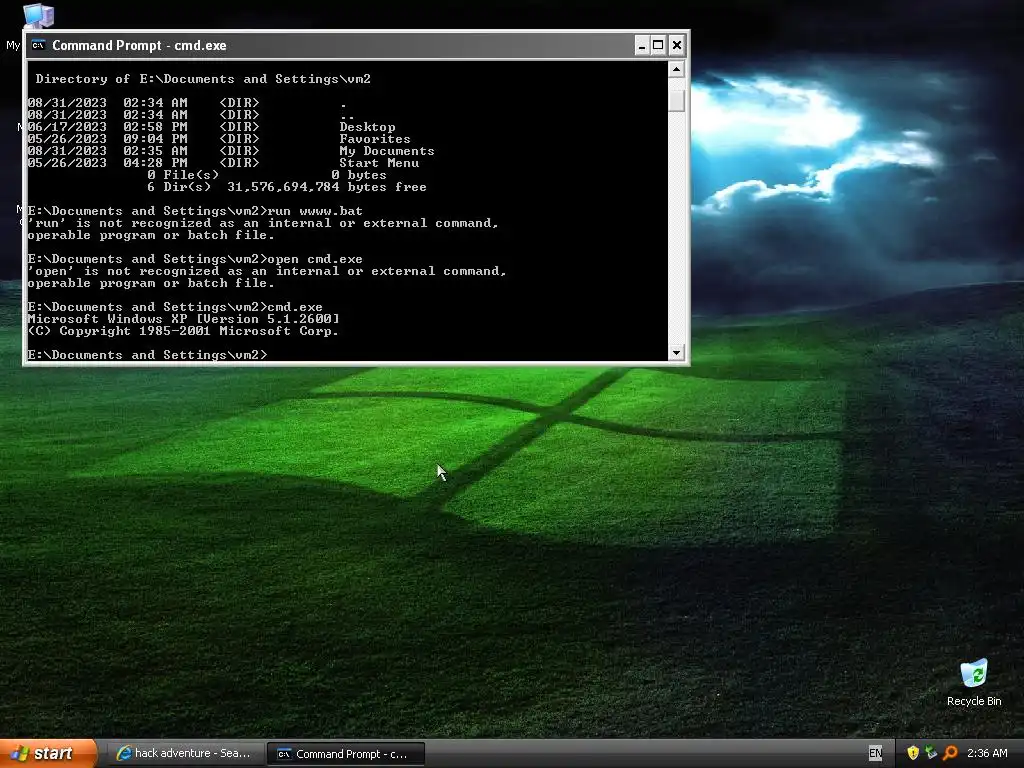Viewport: 1024px width, 768px height.
Task: Click the console scrollbar thumb
Action: point(677,101)
